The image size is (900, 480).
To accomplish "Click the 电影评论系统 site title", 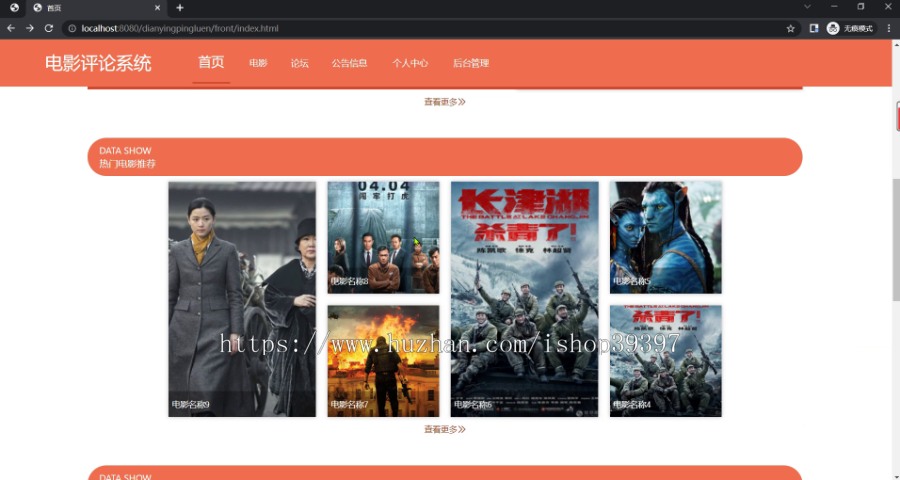I will (98, 63).
